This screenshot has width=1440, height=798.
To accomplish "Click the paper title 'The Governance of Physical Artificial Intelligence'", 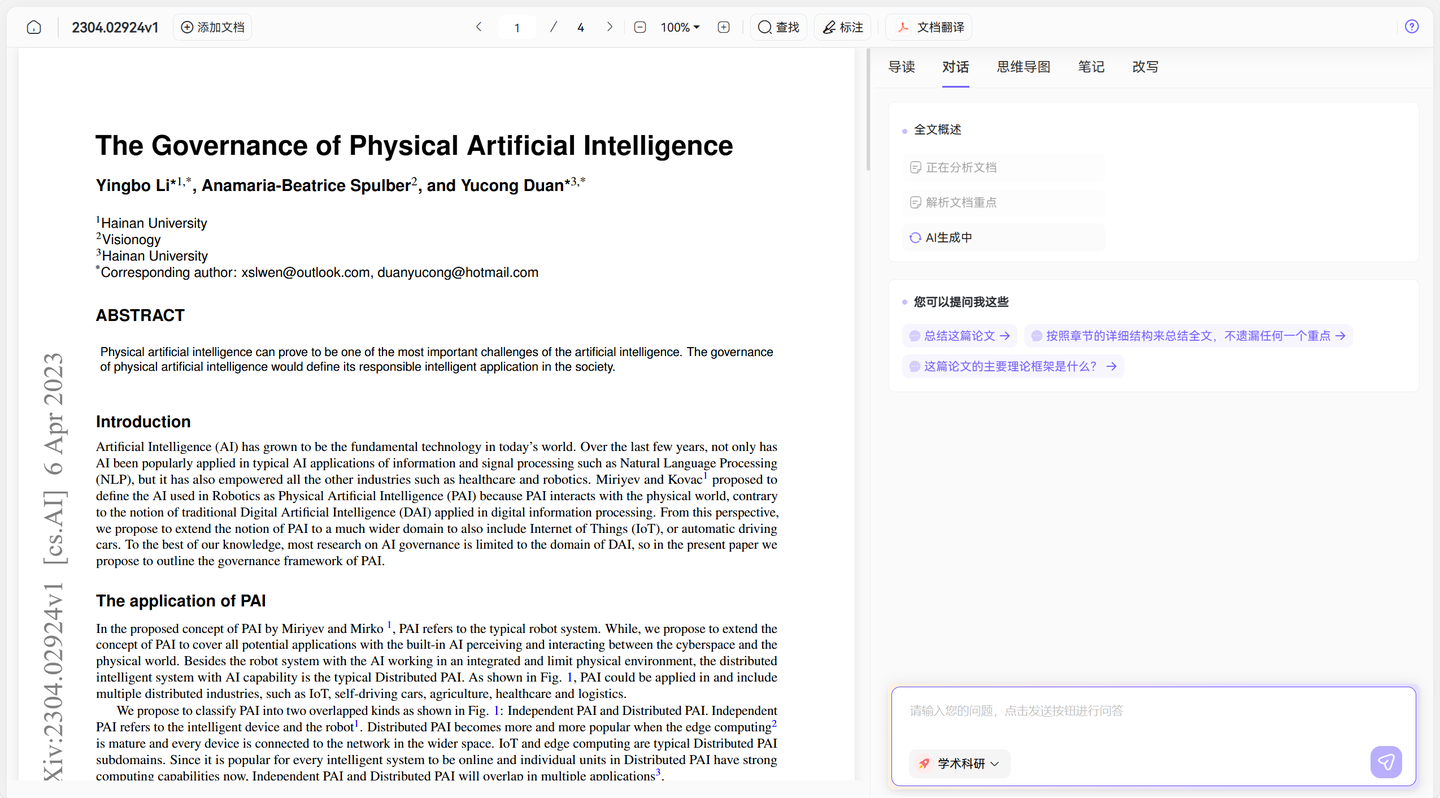I will (414, 146).
